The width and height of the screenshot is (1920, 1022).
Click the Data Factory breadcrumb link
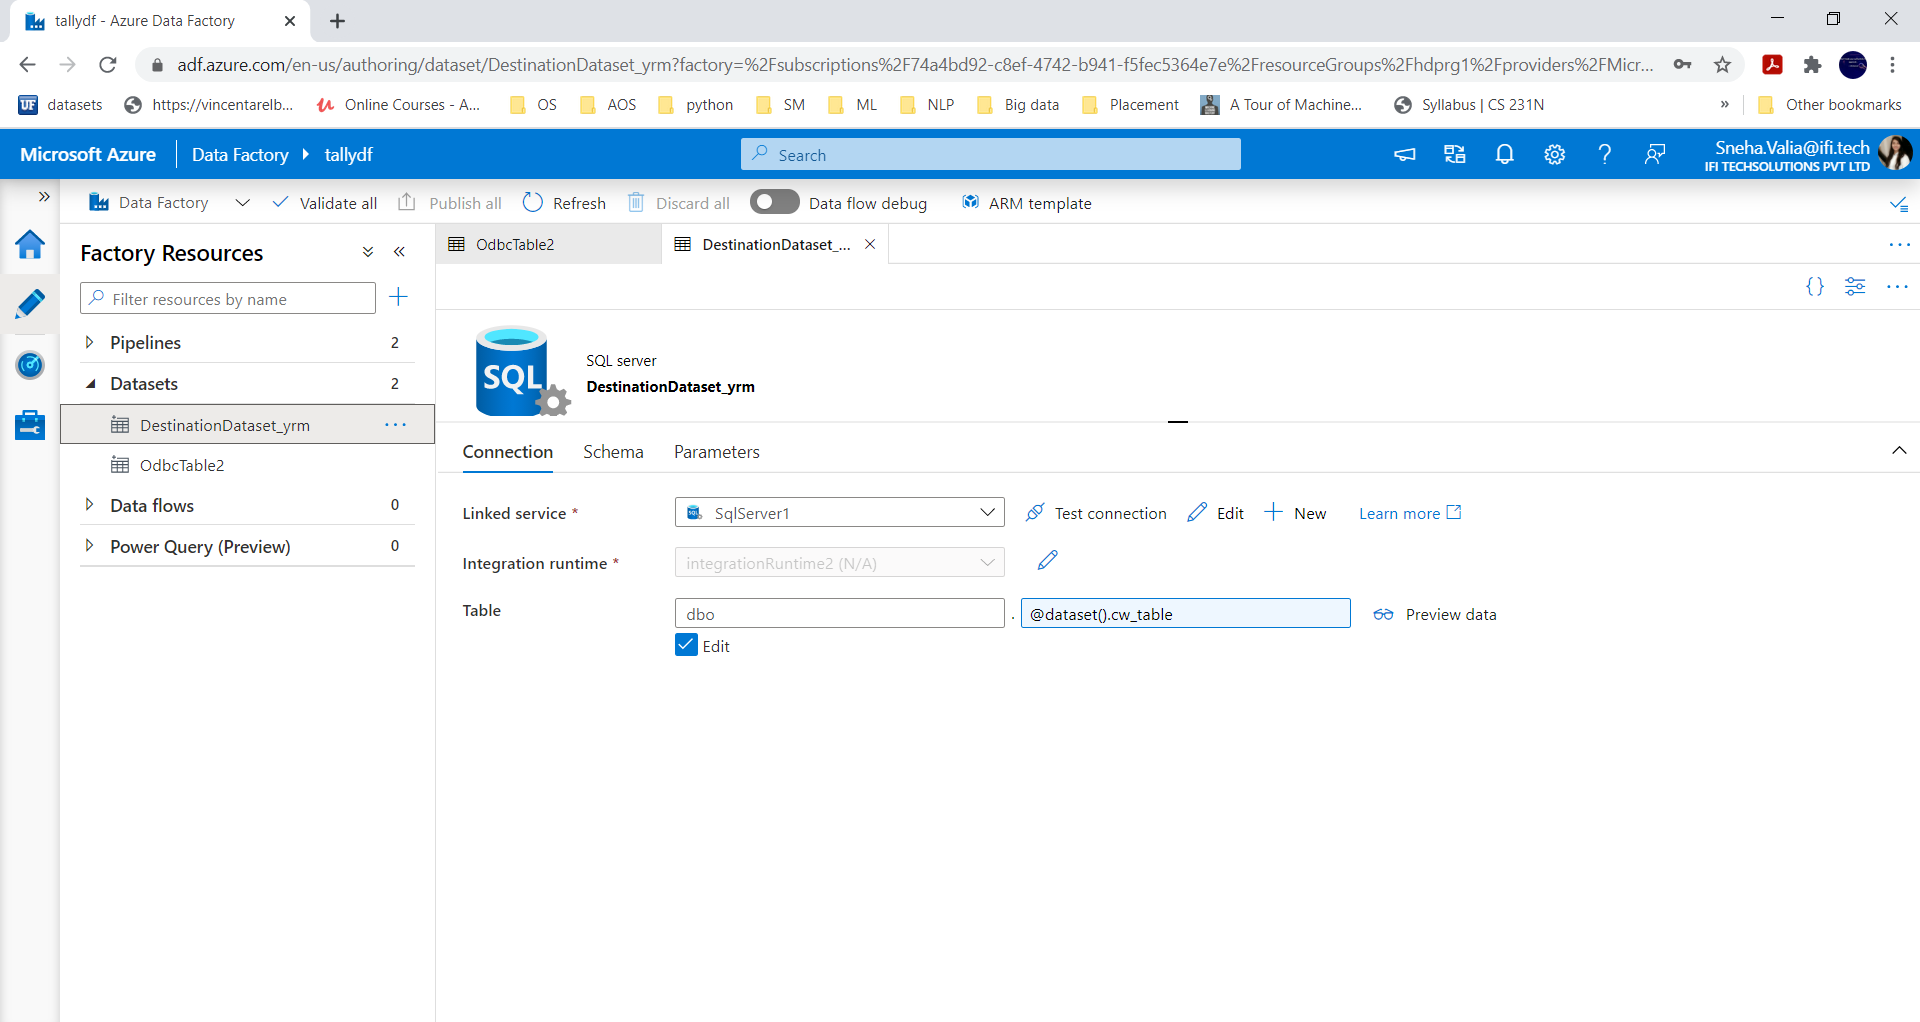coord(240,155)
